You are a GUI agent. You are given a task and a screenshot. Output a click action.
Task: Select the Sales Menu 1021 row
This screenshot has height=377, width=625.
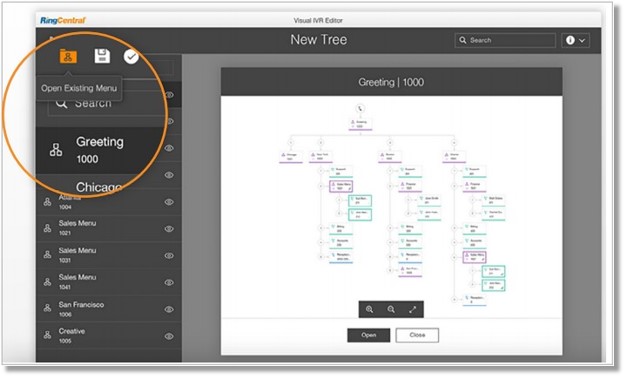click(108, 228)
